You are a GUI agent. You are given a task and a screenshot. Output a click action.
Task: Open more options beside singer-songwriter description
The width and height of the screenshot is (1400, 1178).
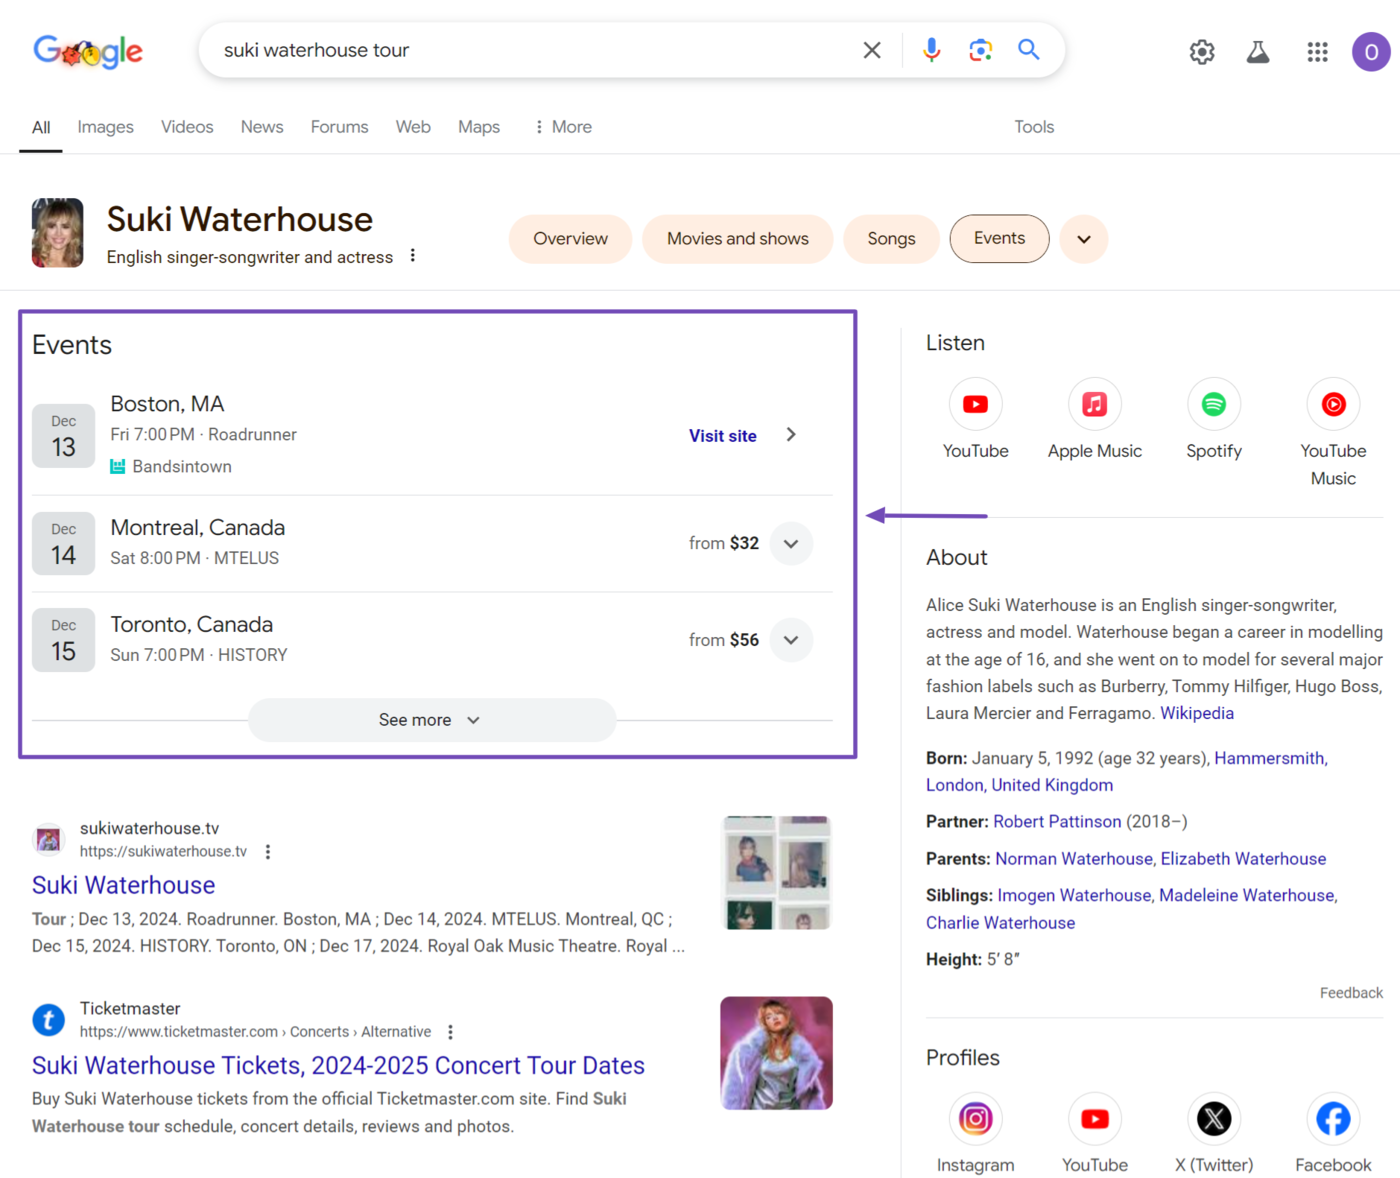pos(413,256)
